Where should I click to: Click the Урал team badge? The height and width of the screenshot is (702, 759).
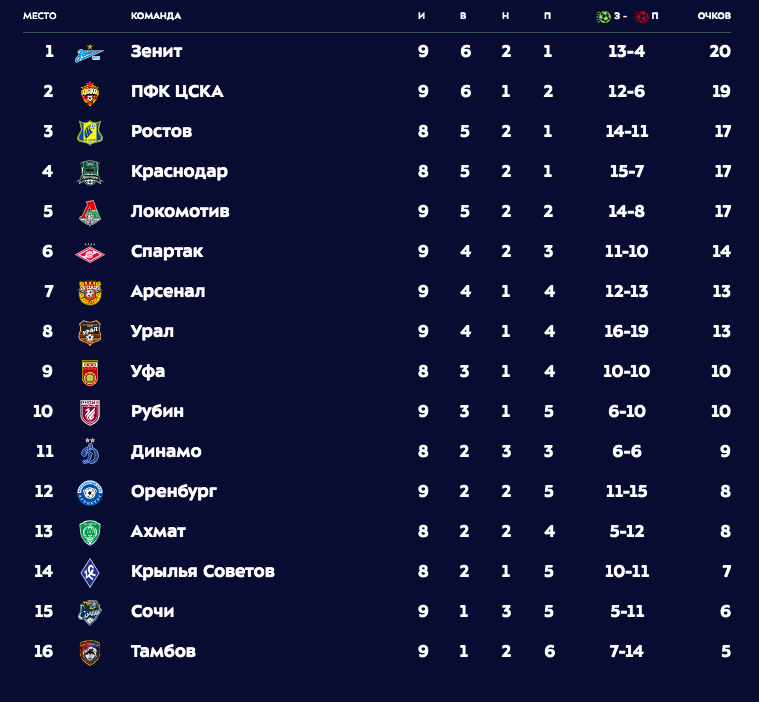point(90,333)
